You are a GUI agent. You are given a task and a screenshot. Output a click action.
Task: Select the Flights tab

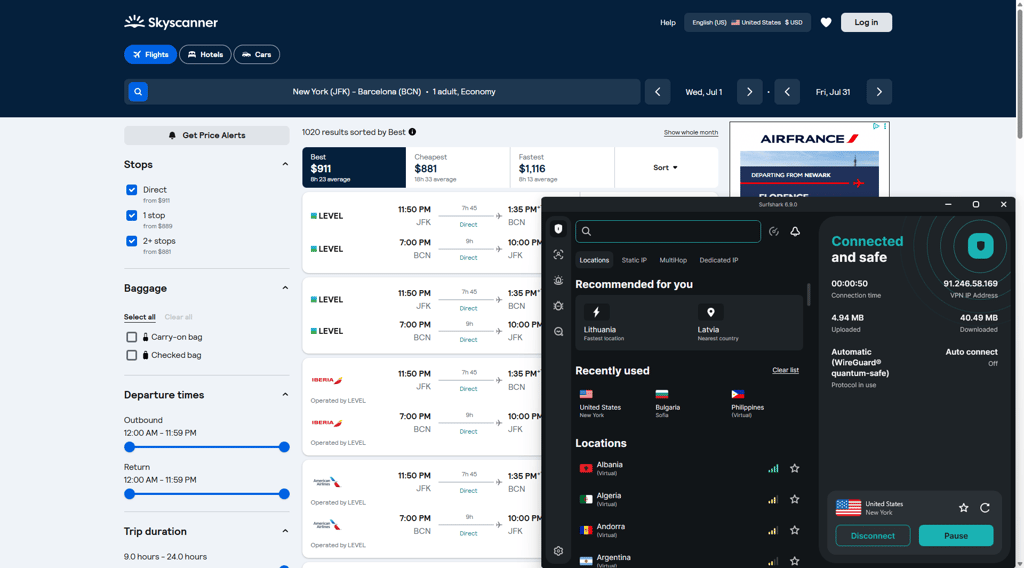pos(150,54)
